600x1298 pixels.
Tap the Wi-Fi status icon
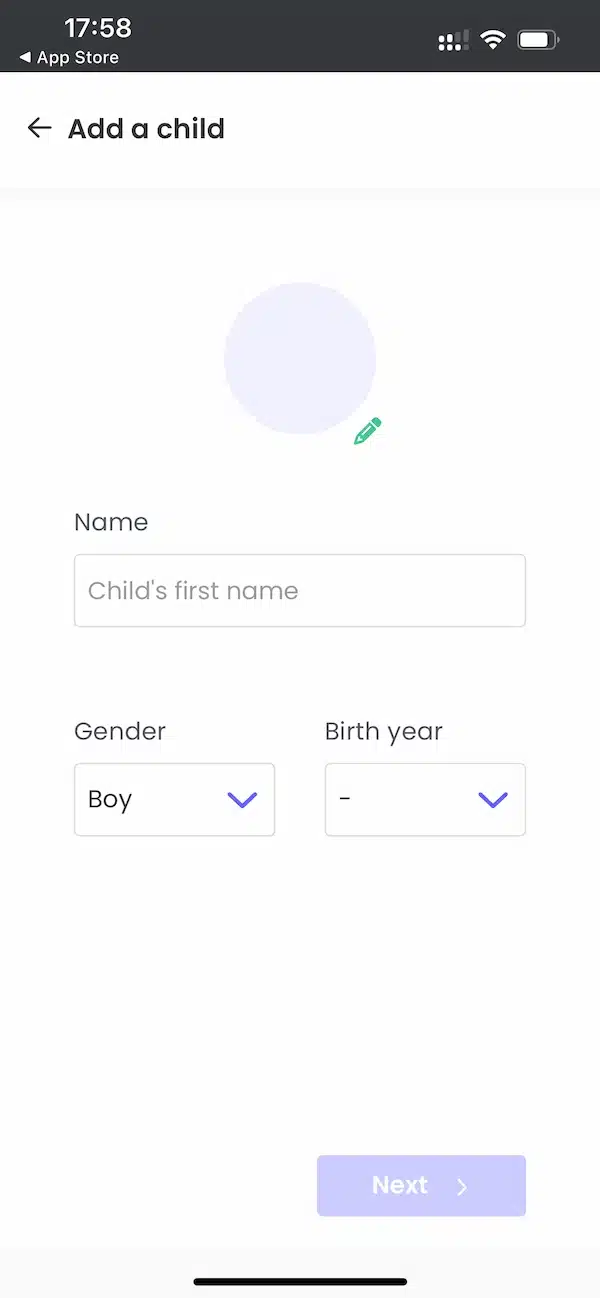[x=493, y=40]
